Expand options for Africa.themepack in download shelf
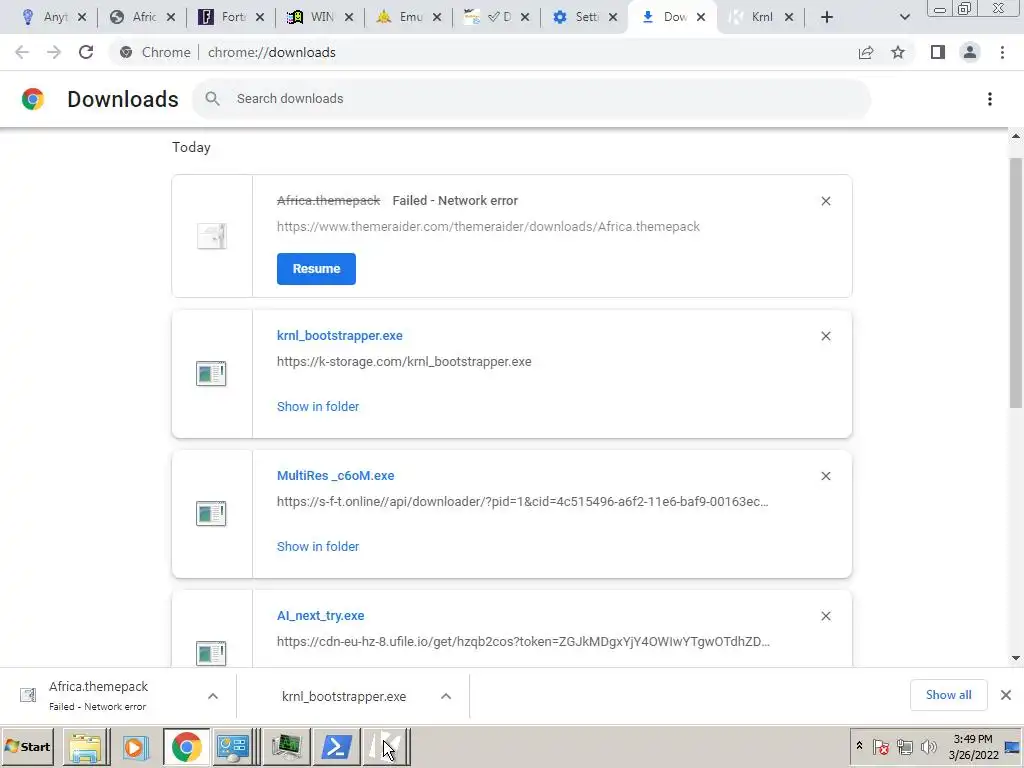Viewport: 1024px width, 768px height. 213,696
